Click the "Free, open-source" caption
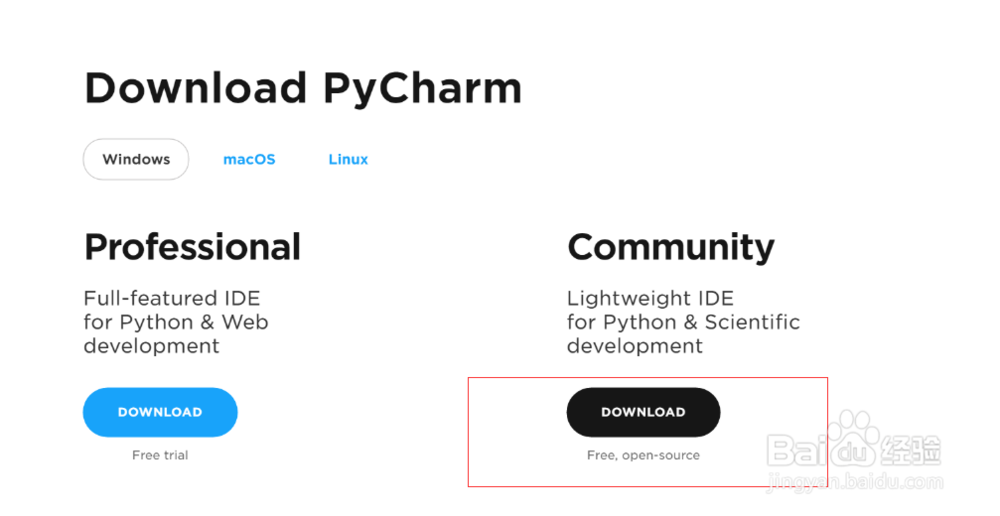 (643, 455)
